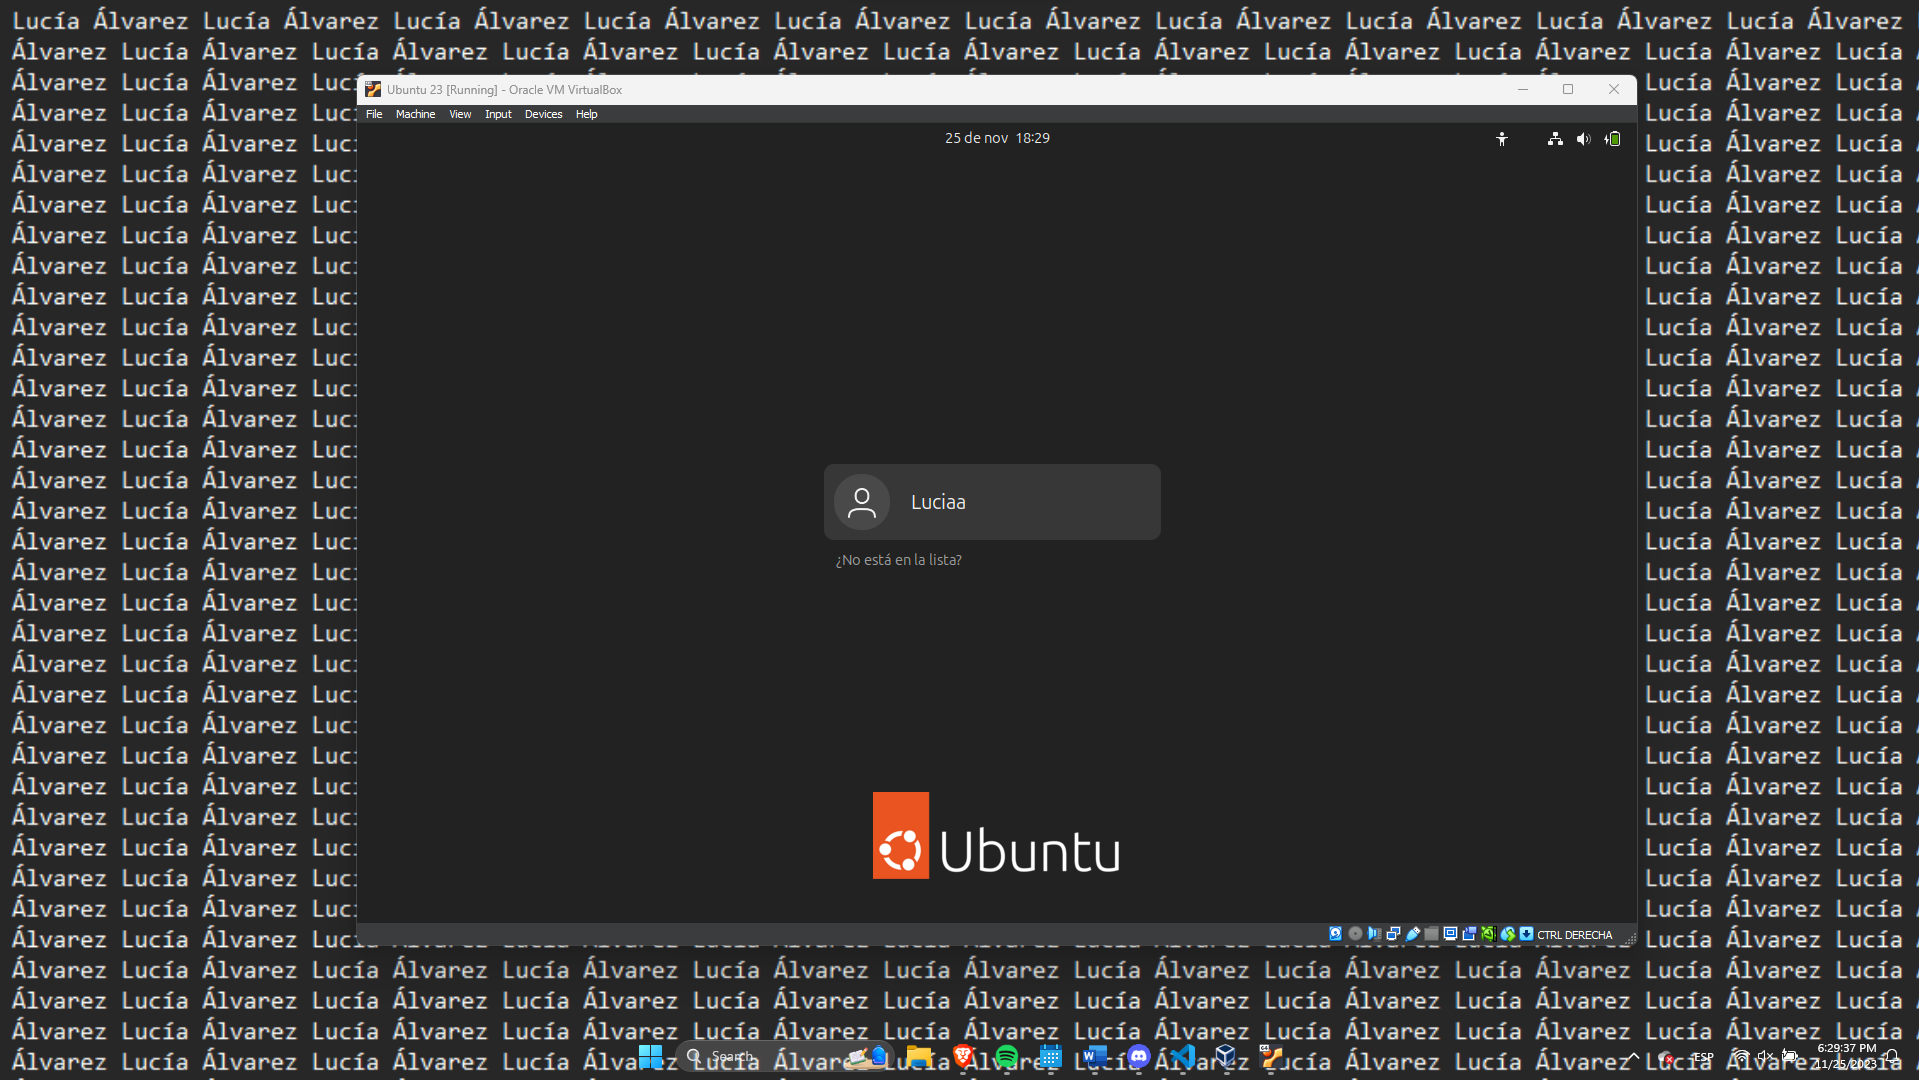Open the USB devices status icon
The image size is (1919, 1080).
[1412, 934]
